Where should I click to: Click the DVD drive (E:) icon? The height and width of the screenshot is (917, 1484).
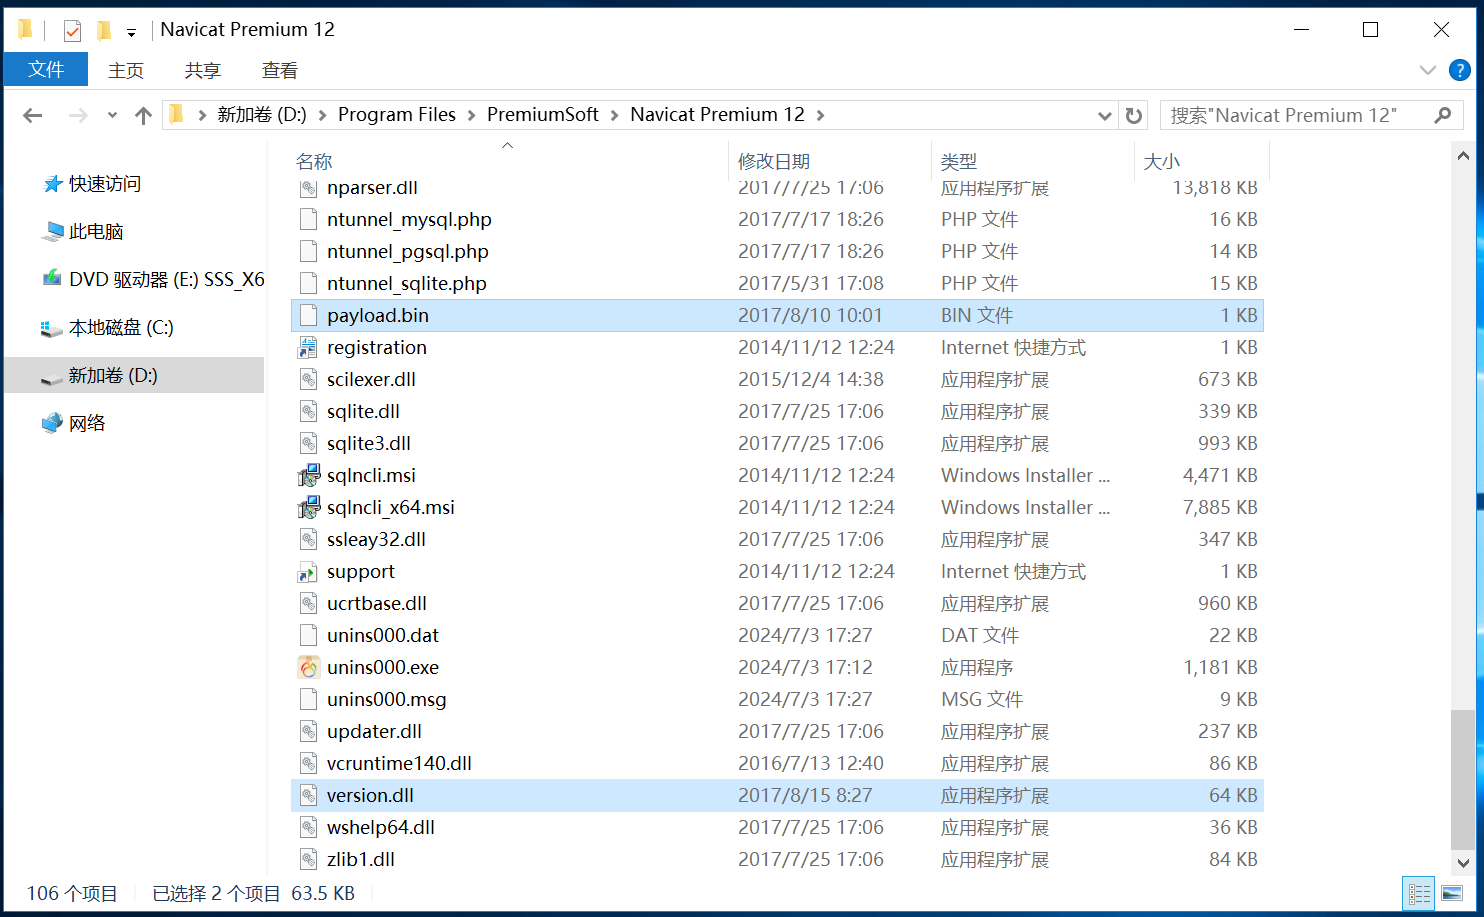tap(53, 279)
